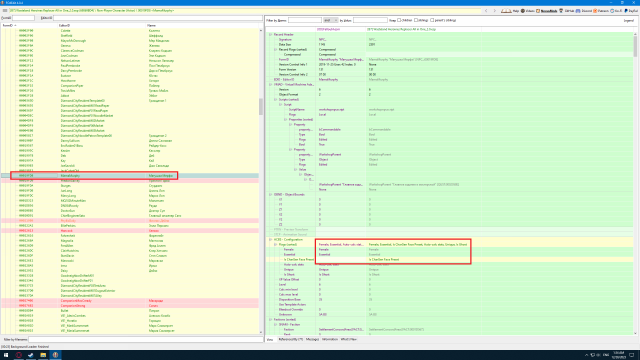This screenshot has width=640, height=360.
Task: Select the 'Unique' flag row
Action: [x=450, y=269]
